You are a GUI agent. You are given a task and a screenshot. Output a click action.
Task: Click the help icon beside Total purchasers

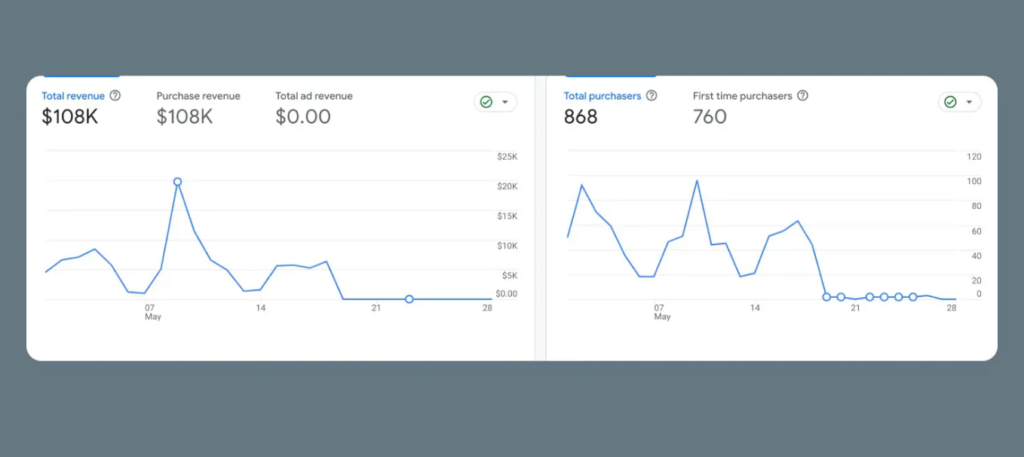[x=652, y=96]
